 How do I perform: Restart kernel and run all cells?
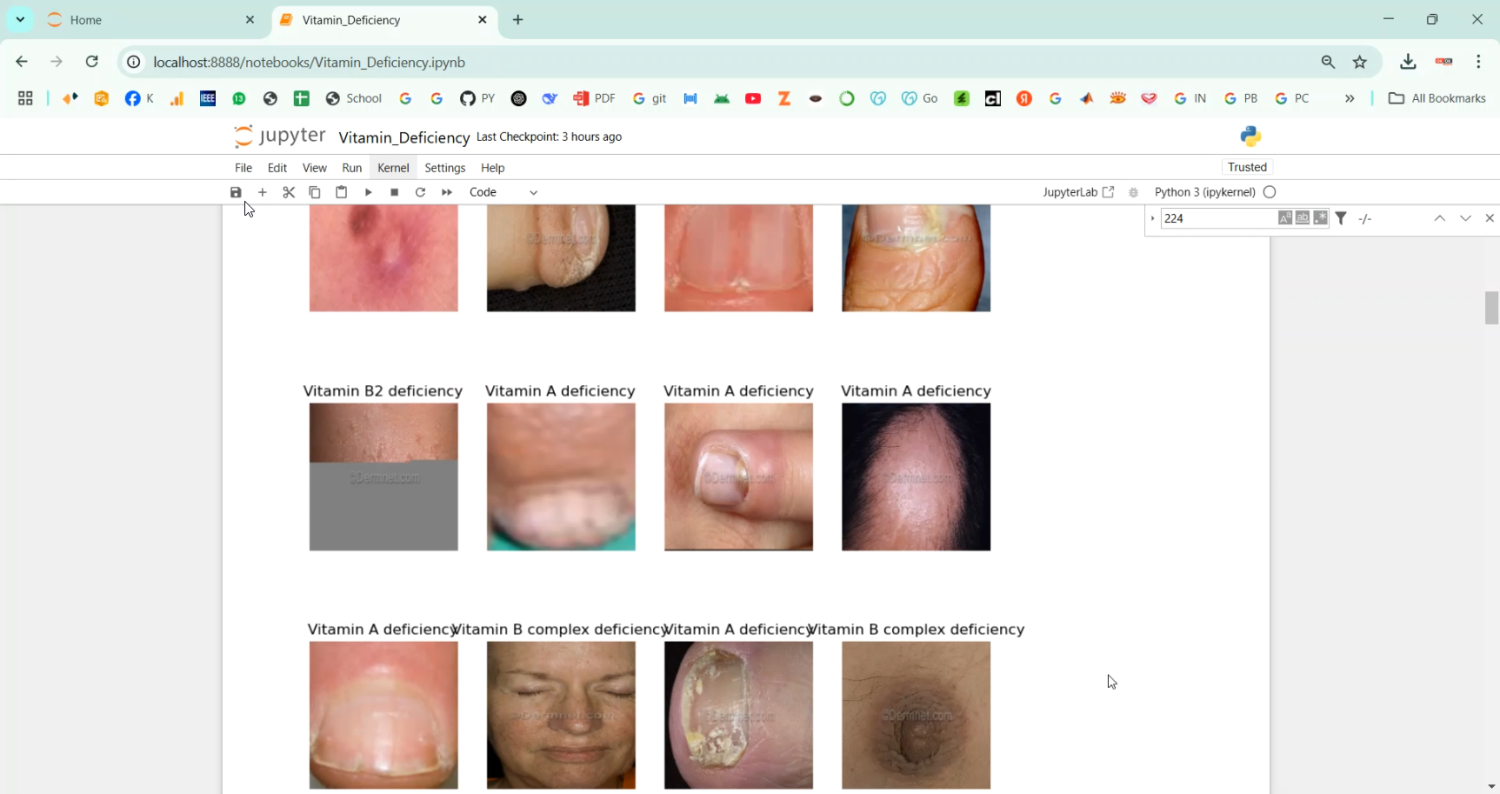tap(446, 191)
